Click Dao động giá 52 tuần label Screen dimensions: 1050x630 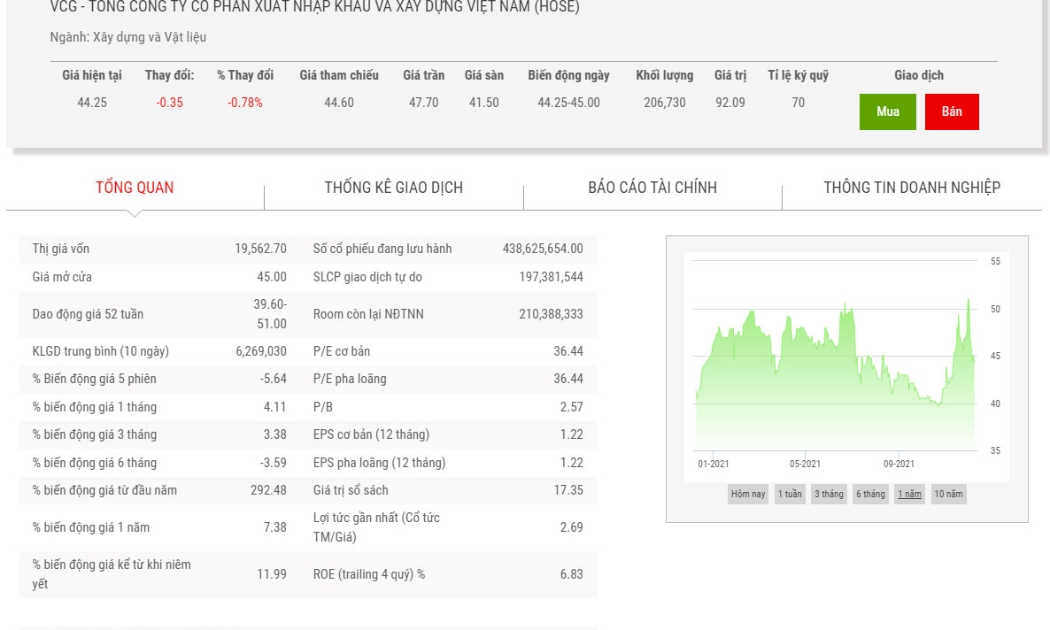88,314
